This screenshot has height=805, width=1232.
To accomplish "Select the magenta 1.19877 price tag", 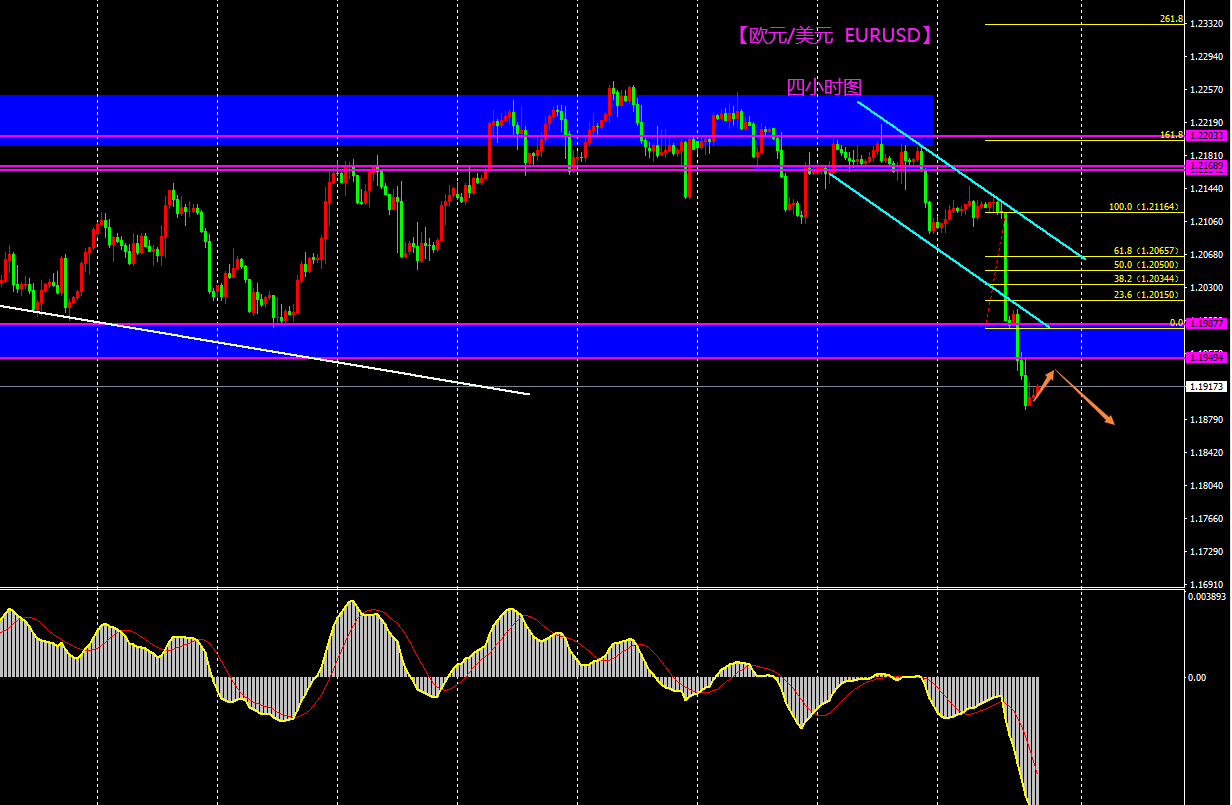I will (x=1207, y=323).
